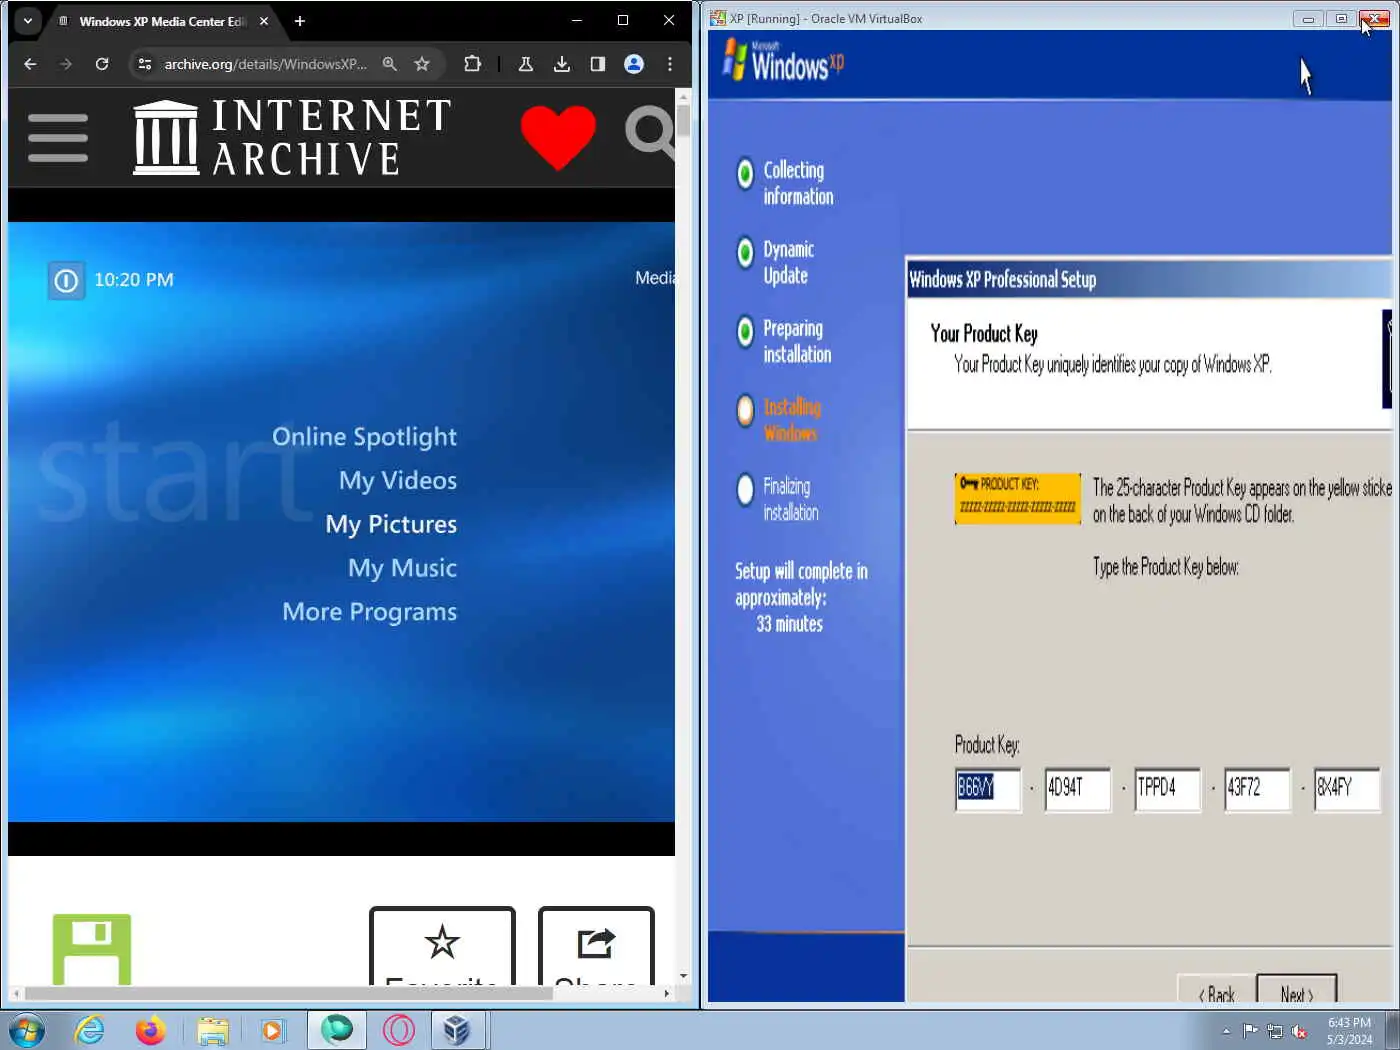Click the vertical scrollbar down arrow in Chrome
Image resolution: width=1400 pixels, height=1050 pixels.
pos(684,976)
